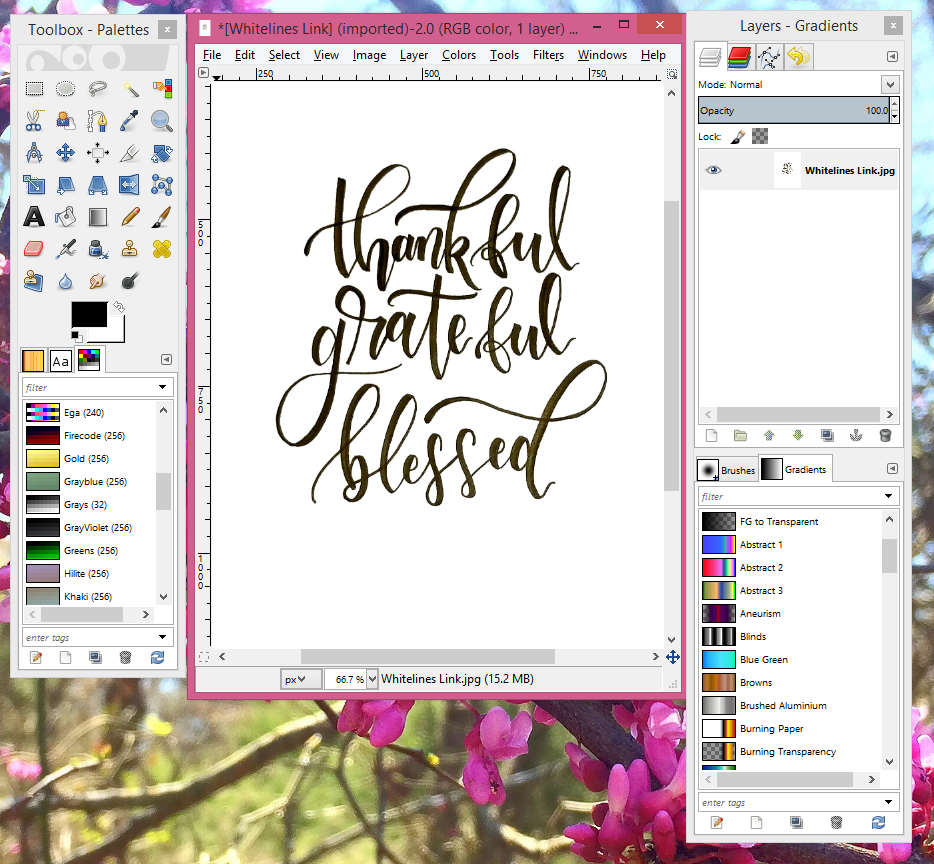Viewport: 934px width, 864px height.
Task: Delete layer using the Layers trash icon
Action: click(885, 435)
